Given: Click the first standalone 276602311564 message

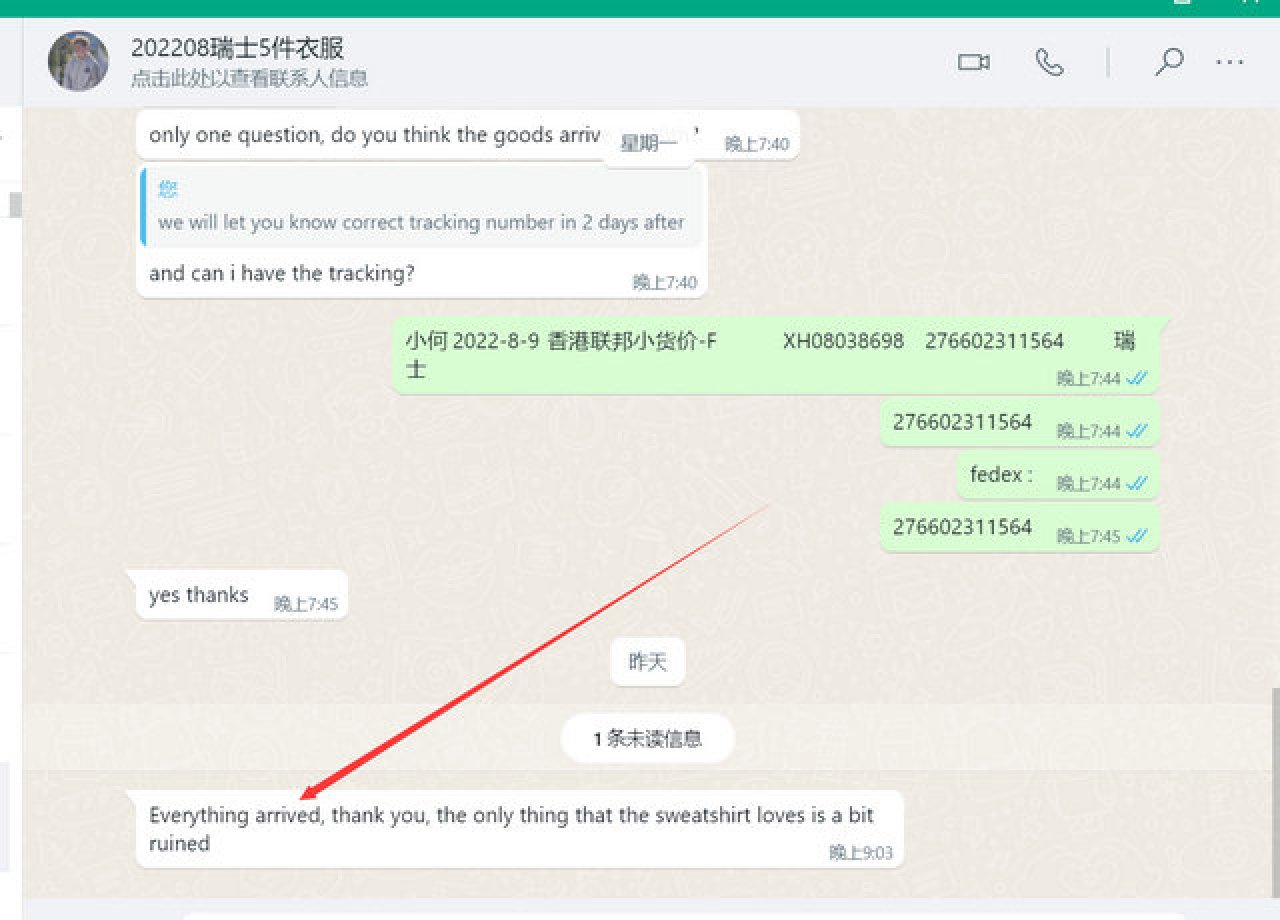Looking at the screenshot, I should (x=962, y=422).
